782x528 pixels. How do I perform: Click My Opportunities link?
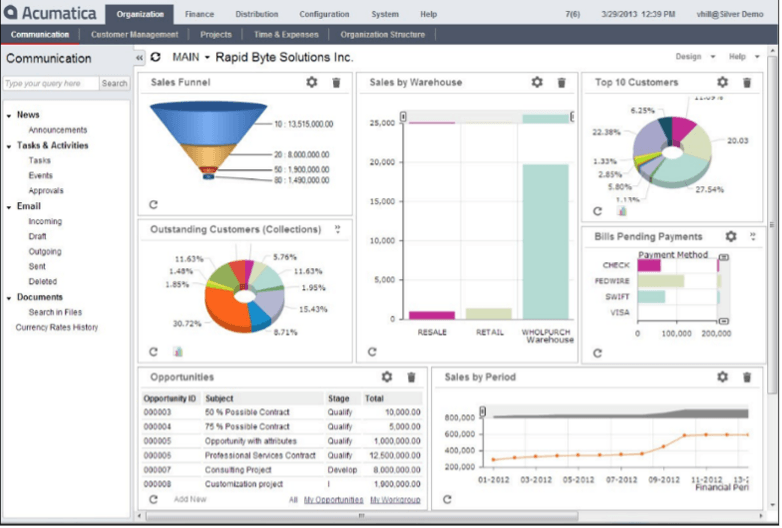coord(334,500)
